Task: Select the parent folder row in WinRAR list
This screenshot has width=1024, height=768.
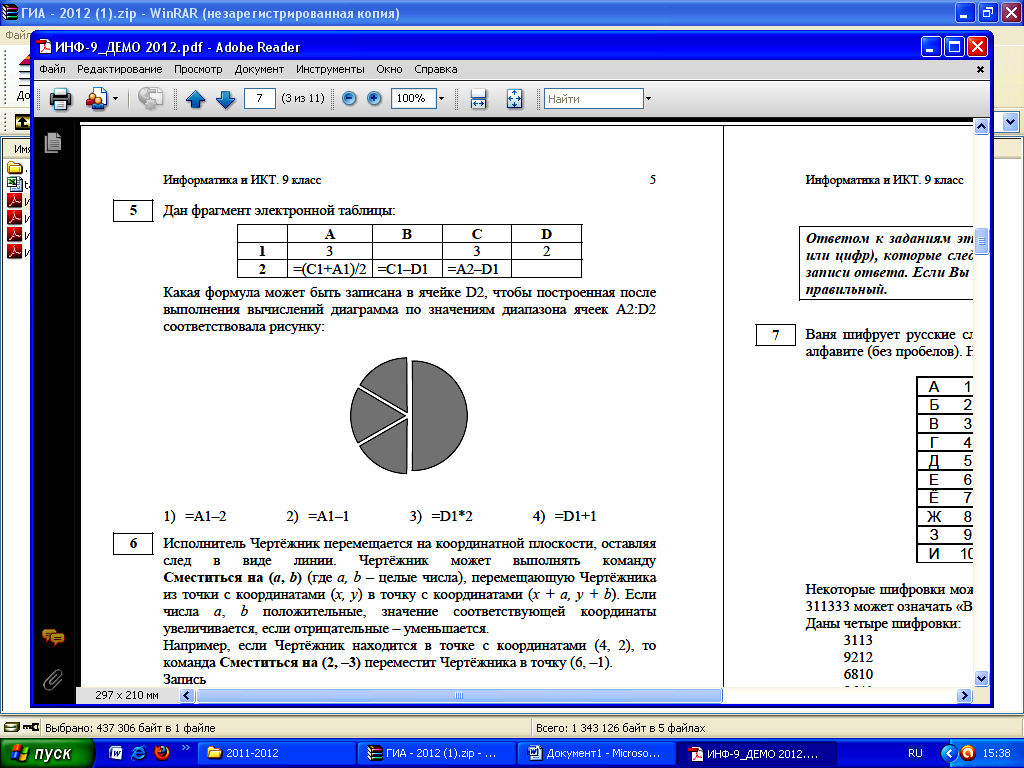Action: [18, 168]
